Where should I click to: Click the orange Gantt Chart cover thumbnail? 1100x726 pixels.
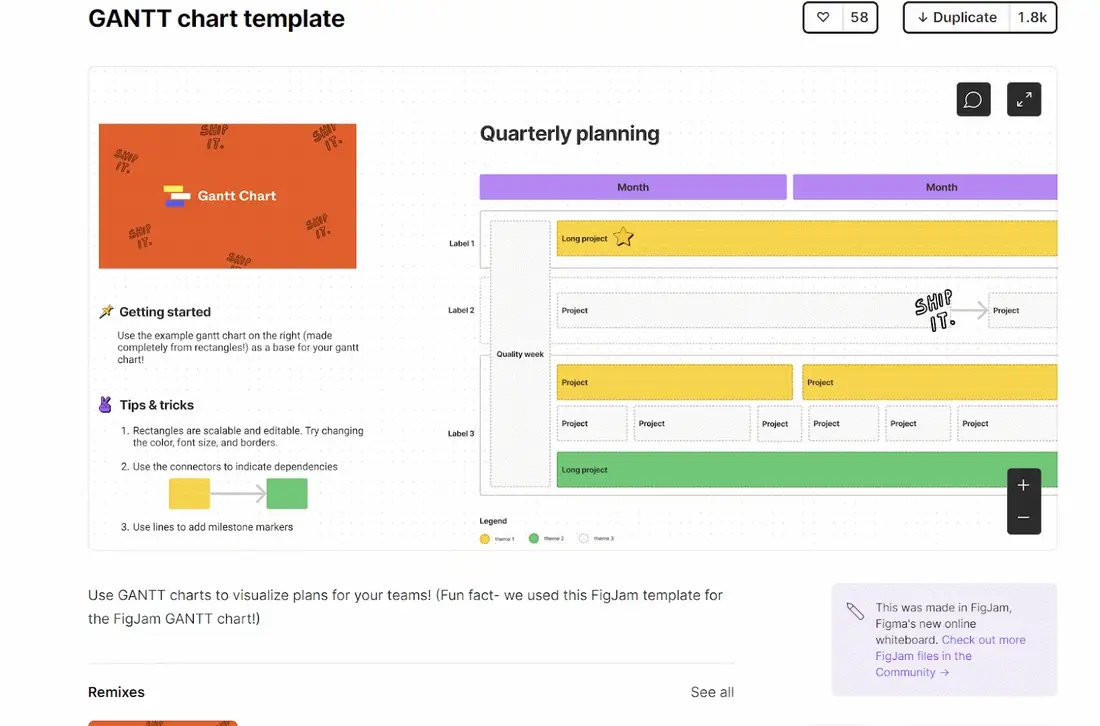(x=227, y=196)
